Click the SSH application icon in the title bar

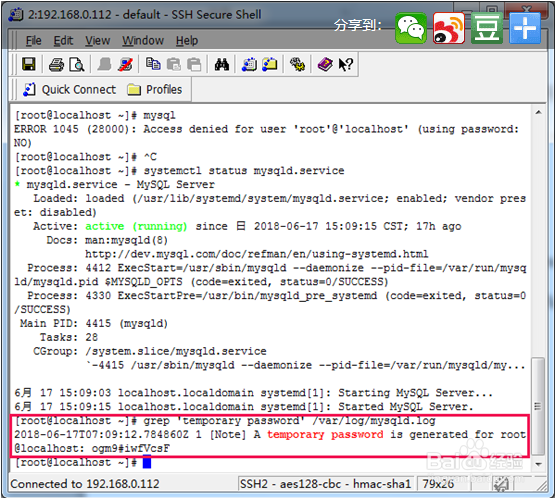coord(16,15)
